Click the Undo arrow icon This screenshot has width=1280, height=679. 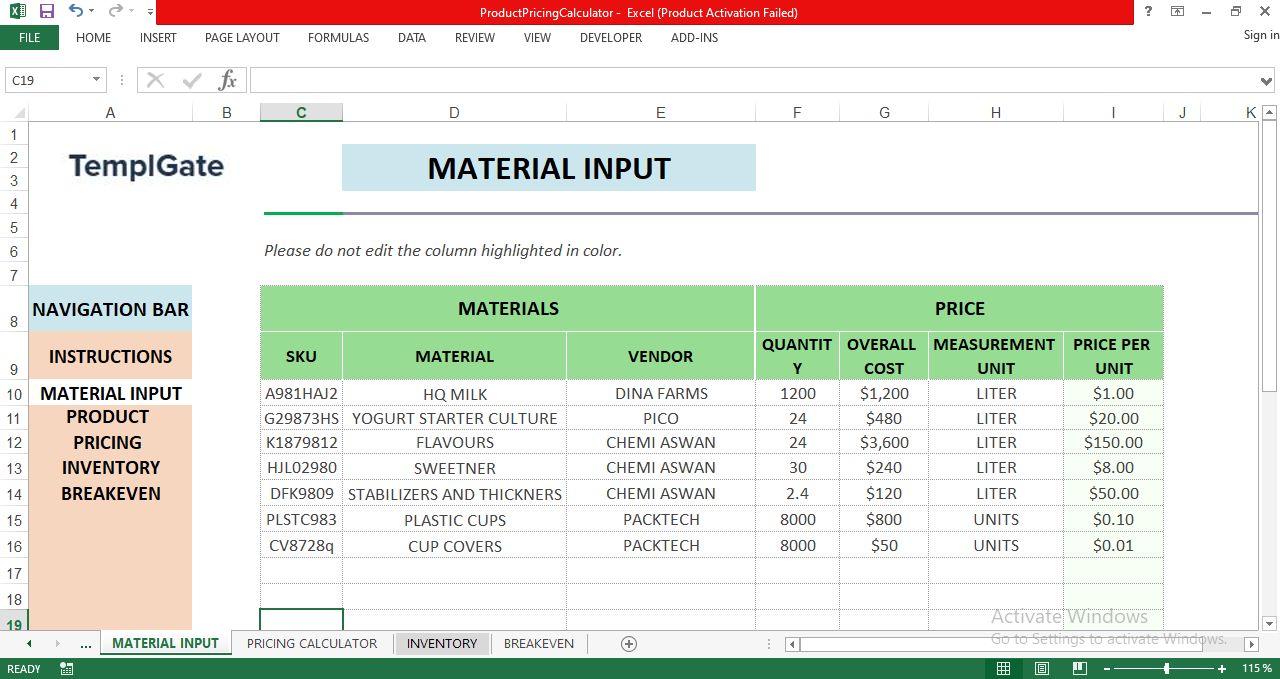pyautogui.click(x=76, y=11)
